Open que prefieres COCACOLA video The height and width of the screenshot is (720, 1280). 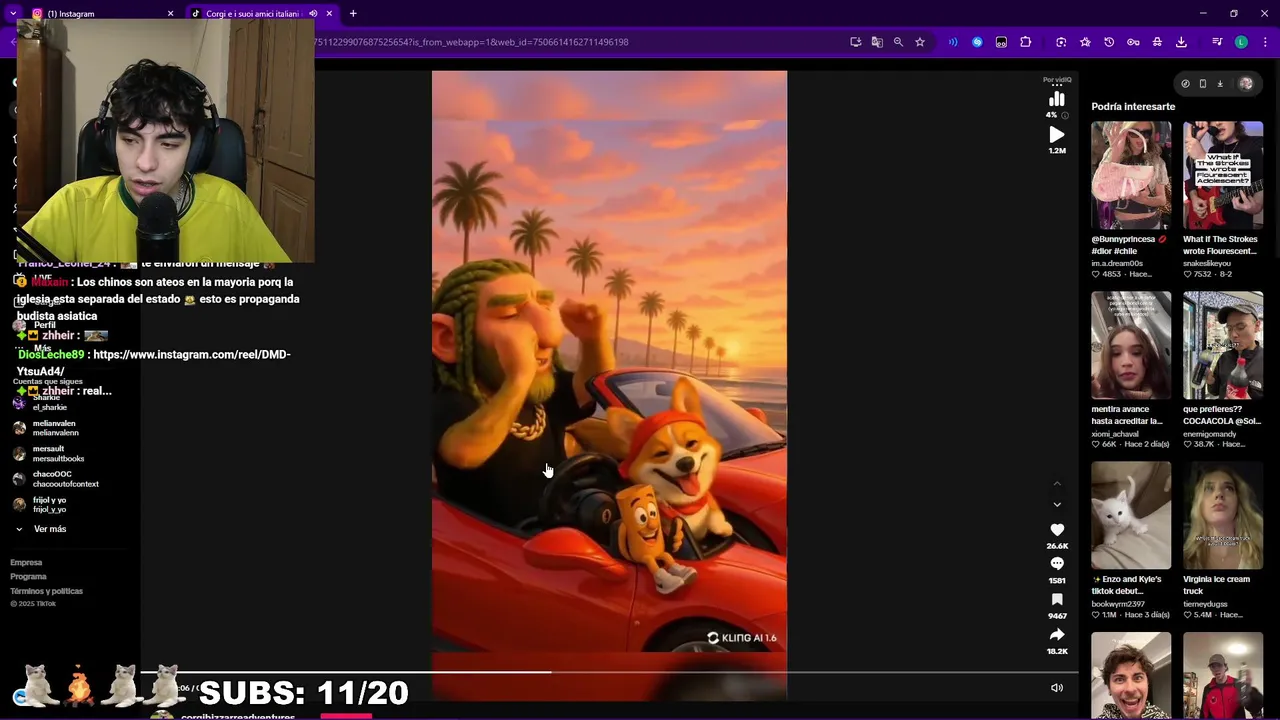tap(1223, 346)
